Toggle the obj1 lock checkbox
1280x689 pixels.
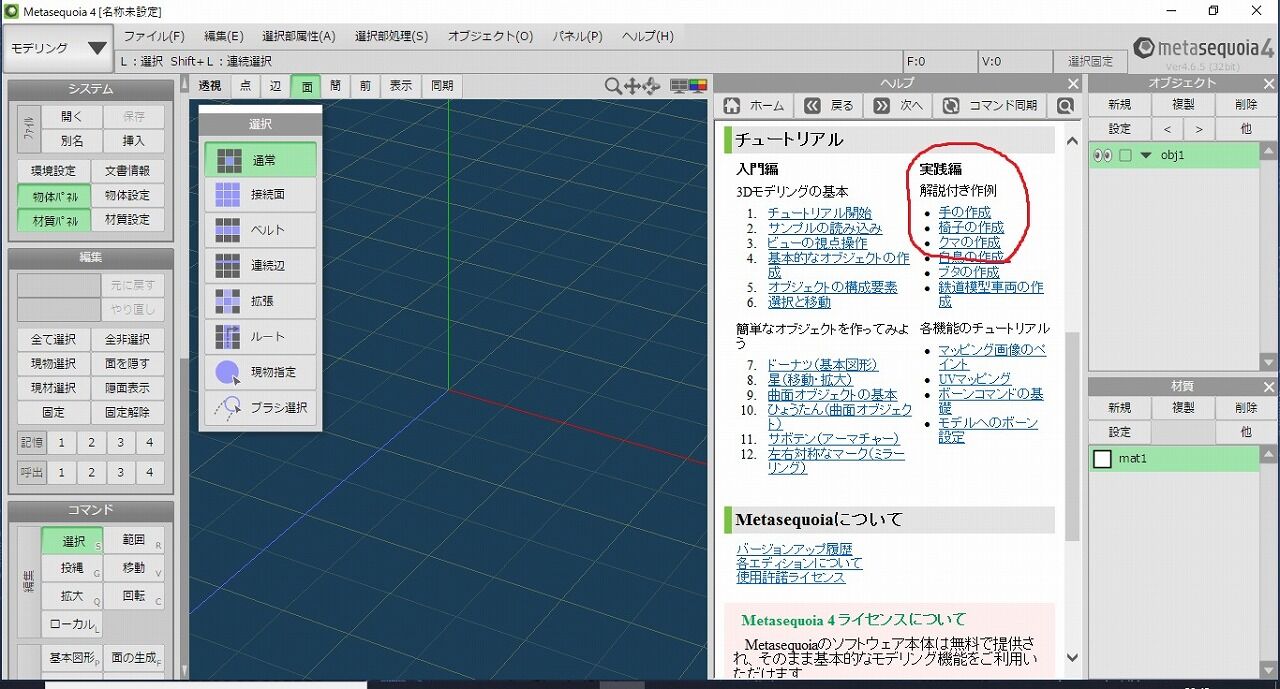(x=1125, y=156)
